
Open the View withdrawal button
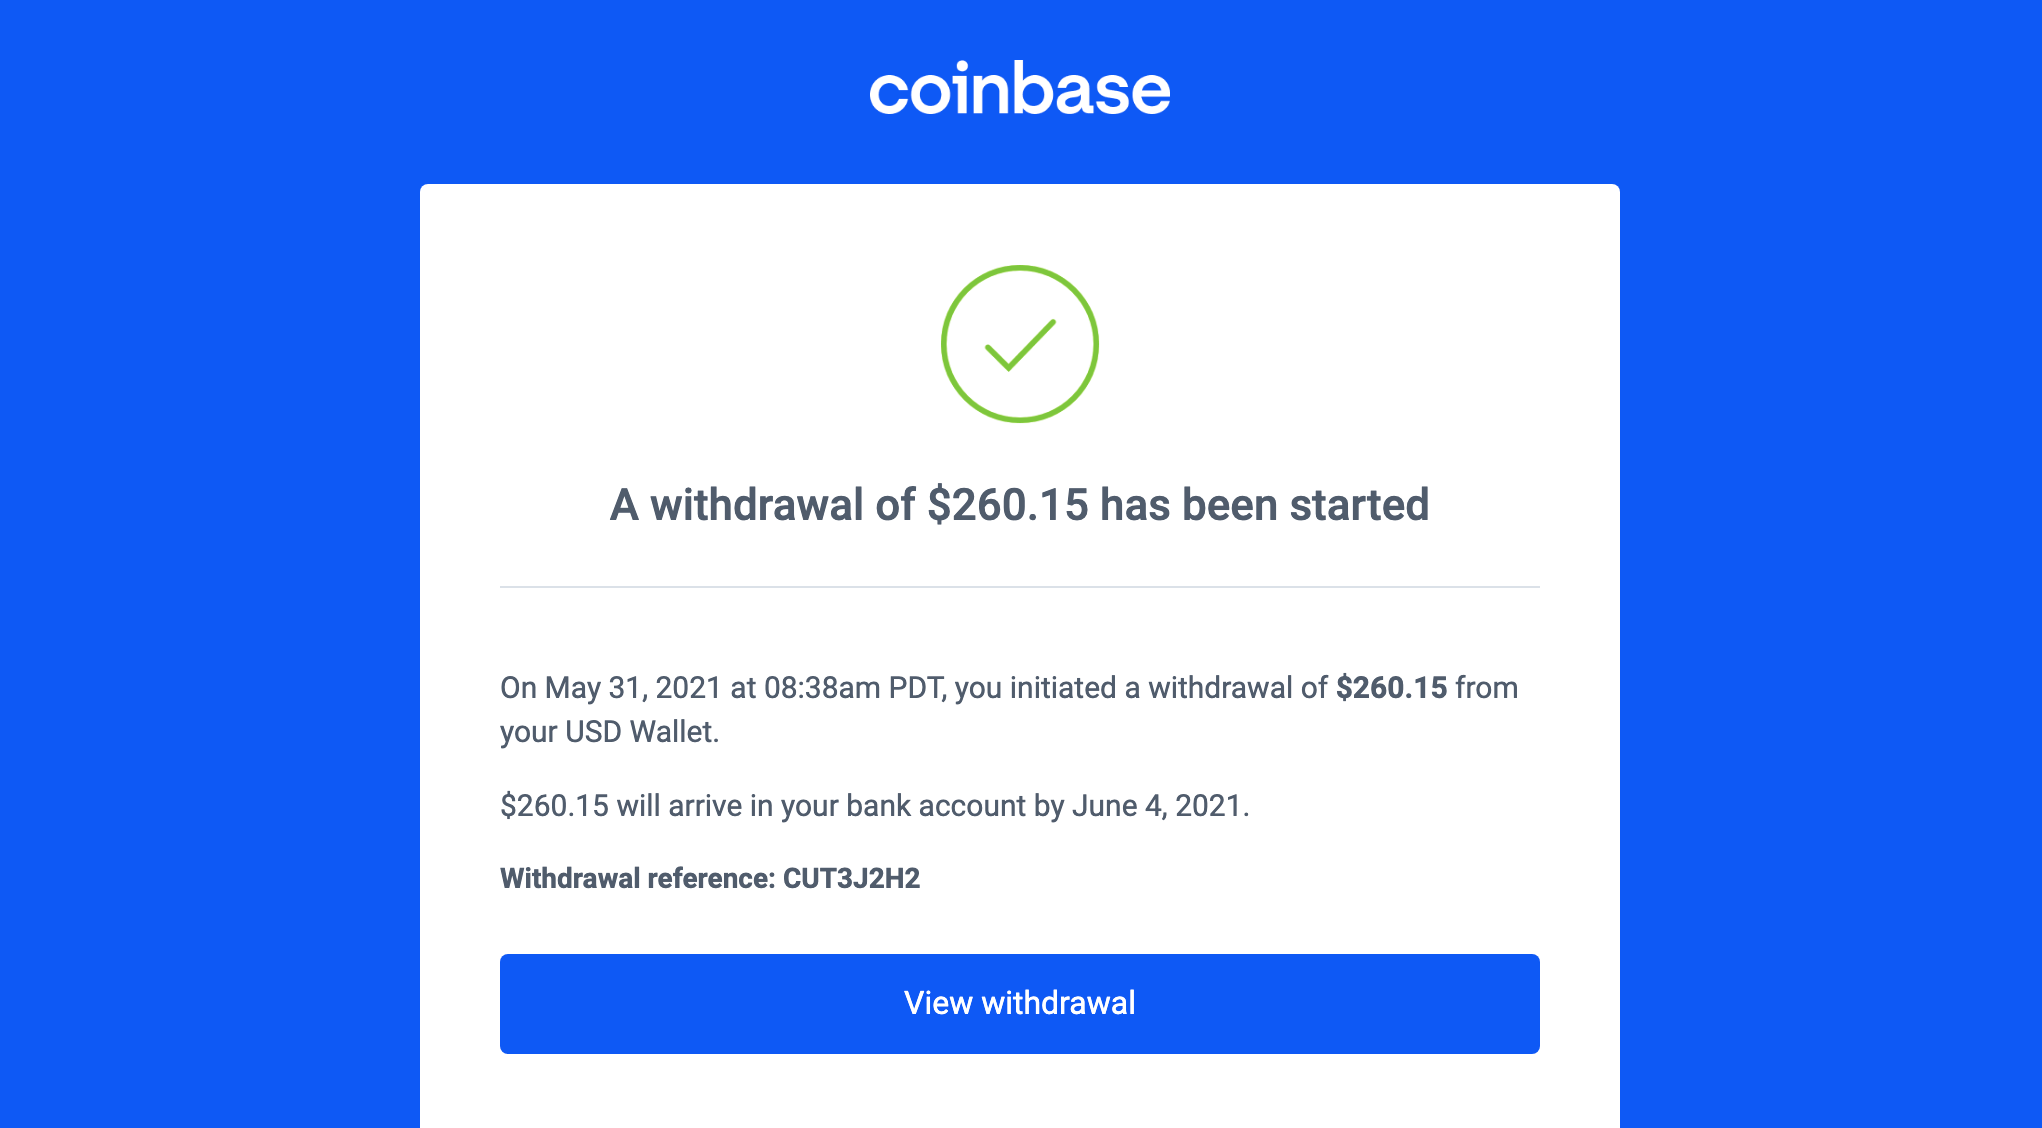[1020, 1003]
